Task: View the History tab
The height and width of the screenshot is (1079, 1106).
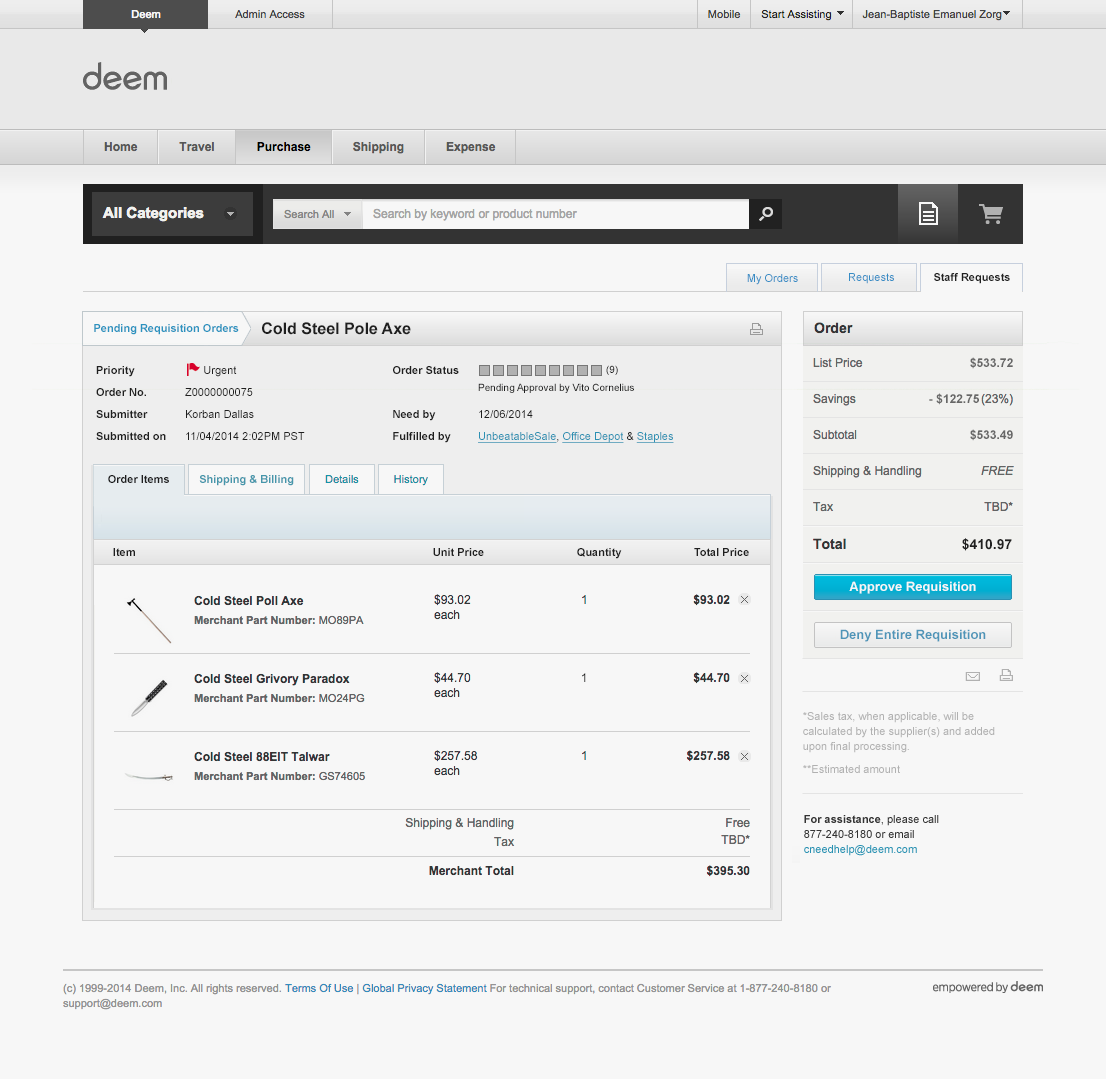Action: point(411,480)
